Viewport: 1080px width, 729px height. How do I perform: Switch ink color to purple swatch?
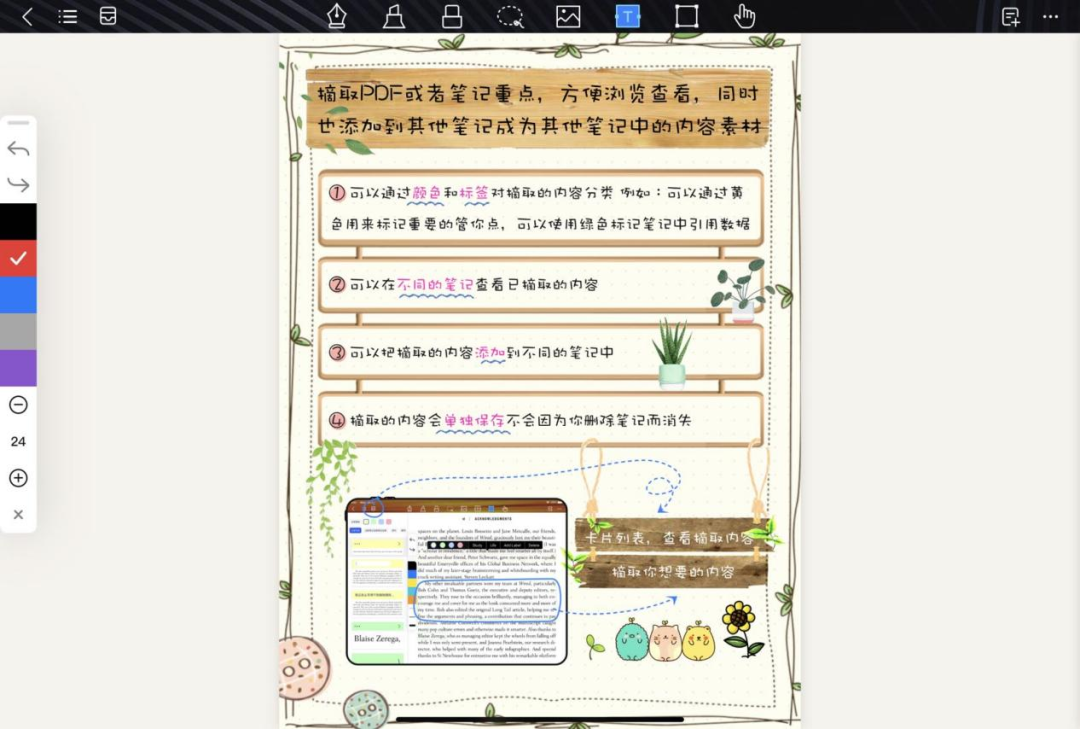[x=18, y=367]
